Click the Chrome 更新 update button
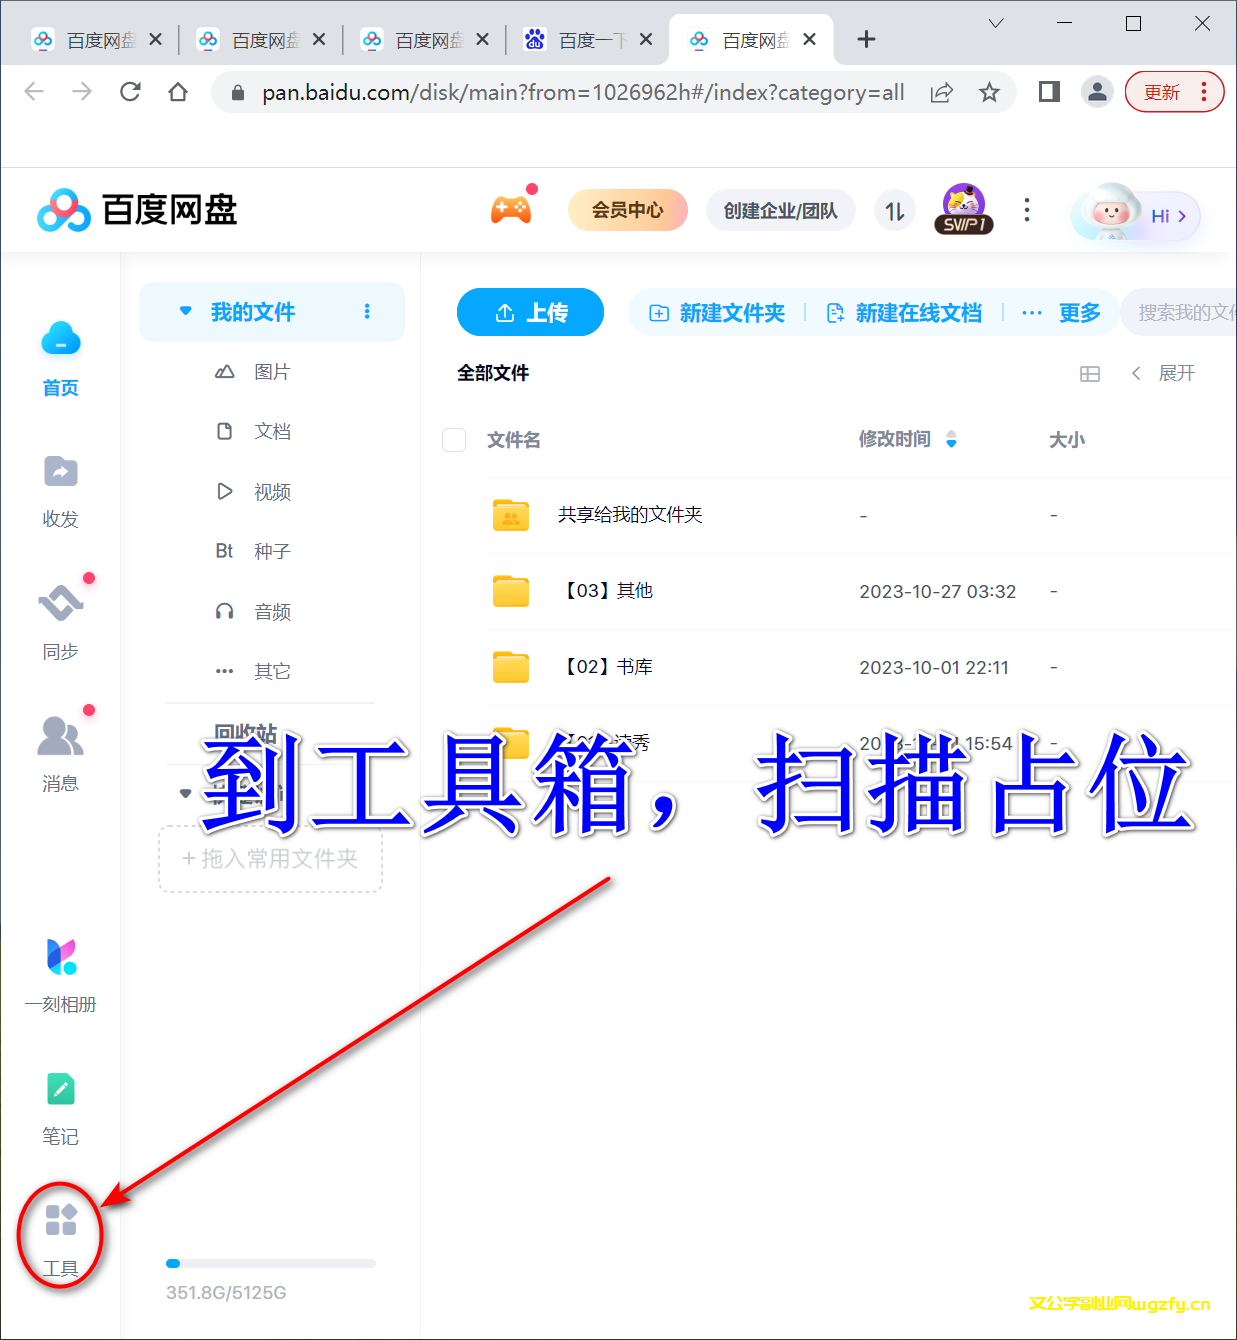 (x=1174, y=92)
